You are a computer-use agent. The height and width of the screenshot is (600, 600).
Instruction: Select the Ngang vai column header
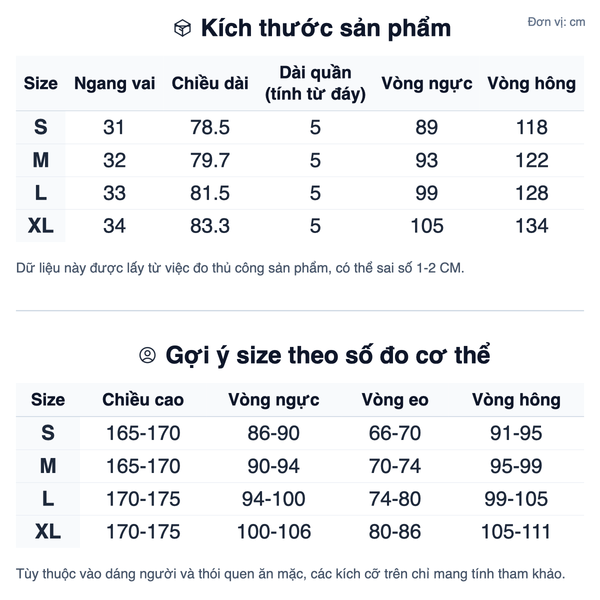(114, 84)
